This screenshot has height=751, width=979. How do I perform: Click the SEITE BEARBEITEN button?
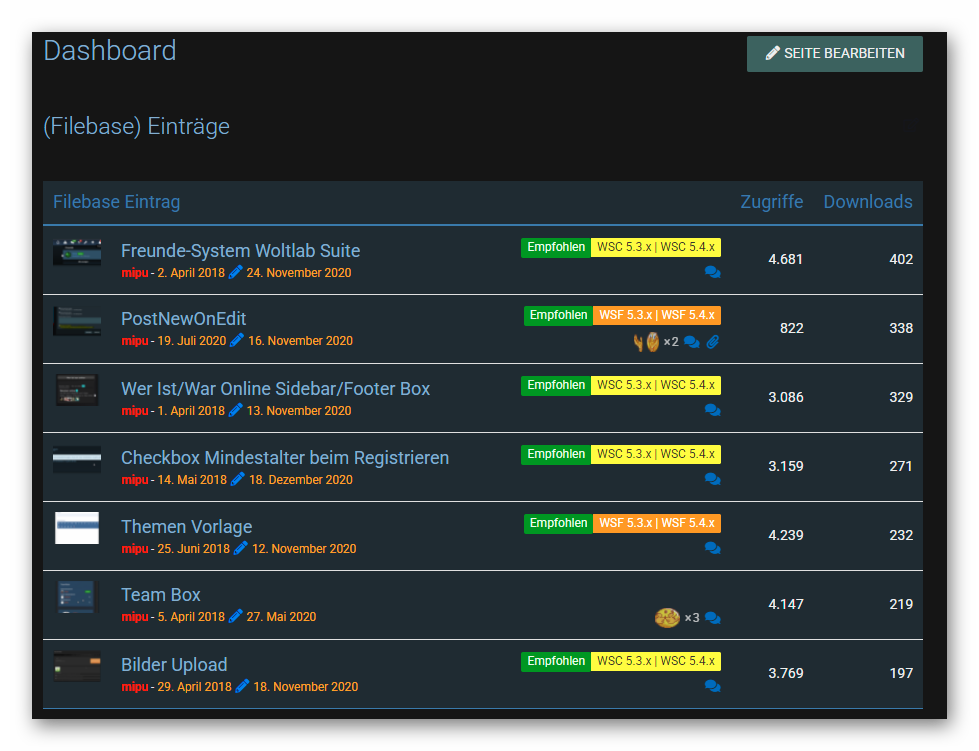click(834, 54)
